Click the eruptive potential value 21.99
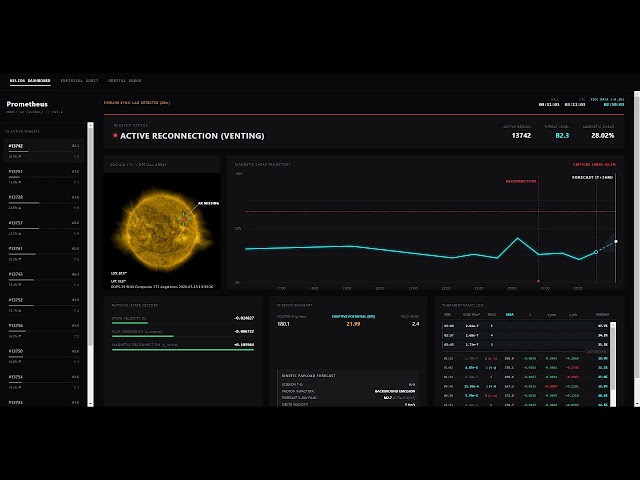Screen dimensions: 640x480 coord(353,324)
